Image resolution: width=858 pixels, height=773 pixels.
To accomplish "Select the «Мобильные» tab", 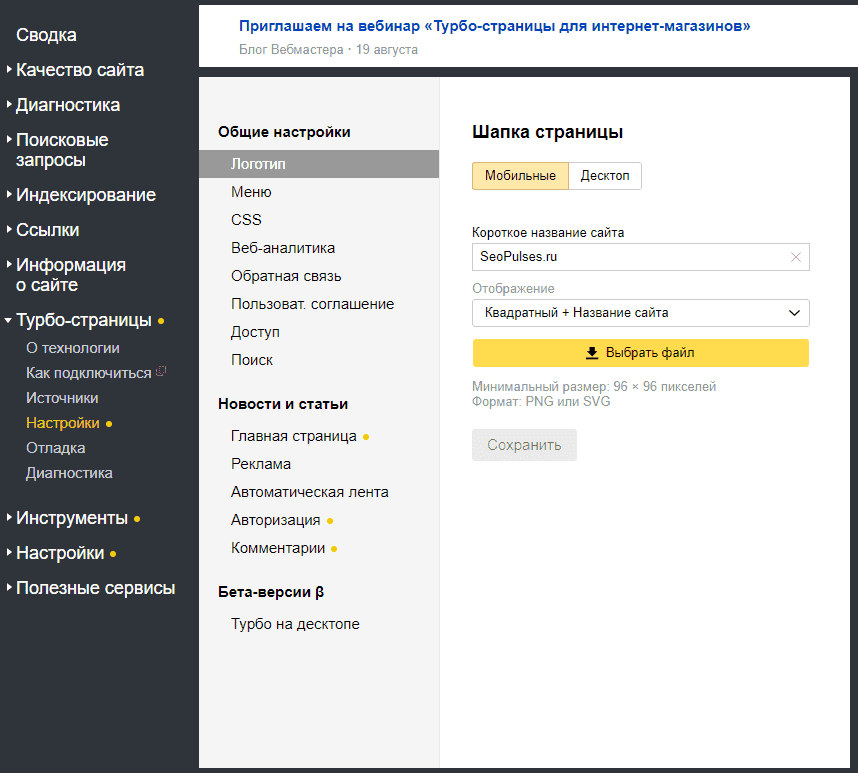I will point(521,175).
